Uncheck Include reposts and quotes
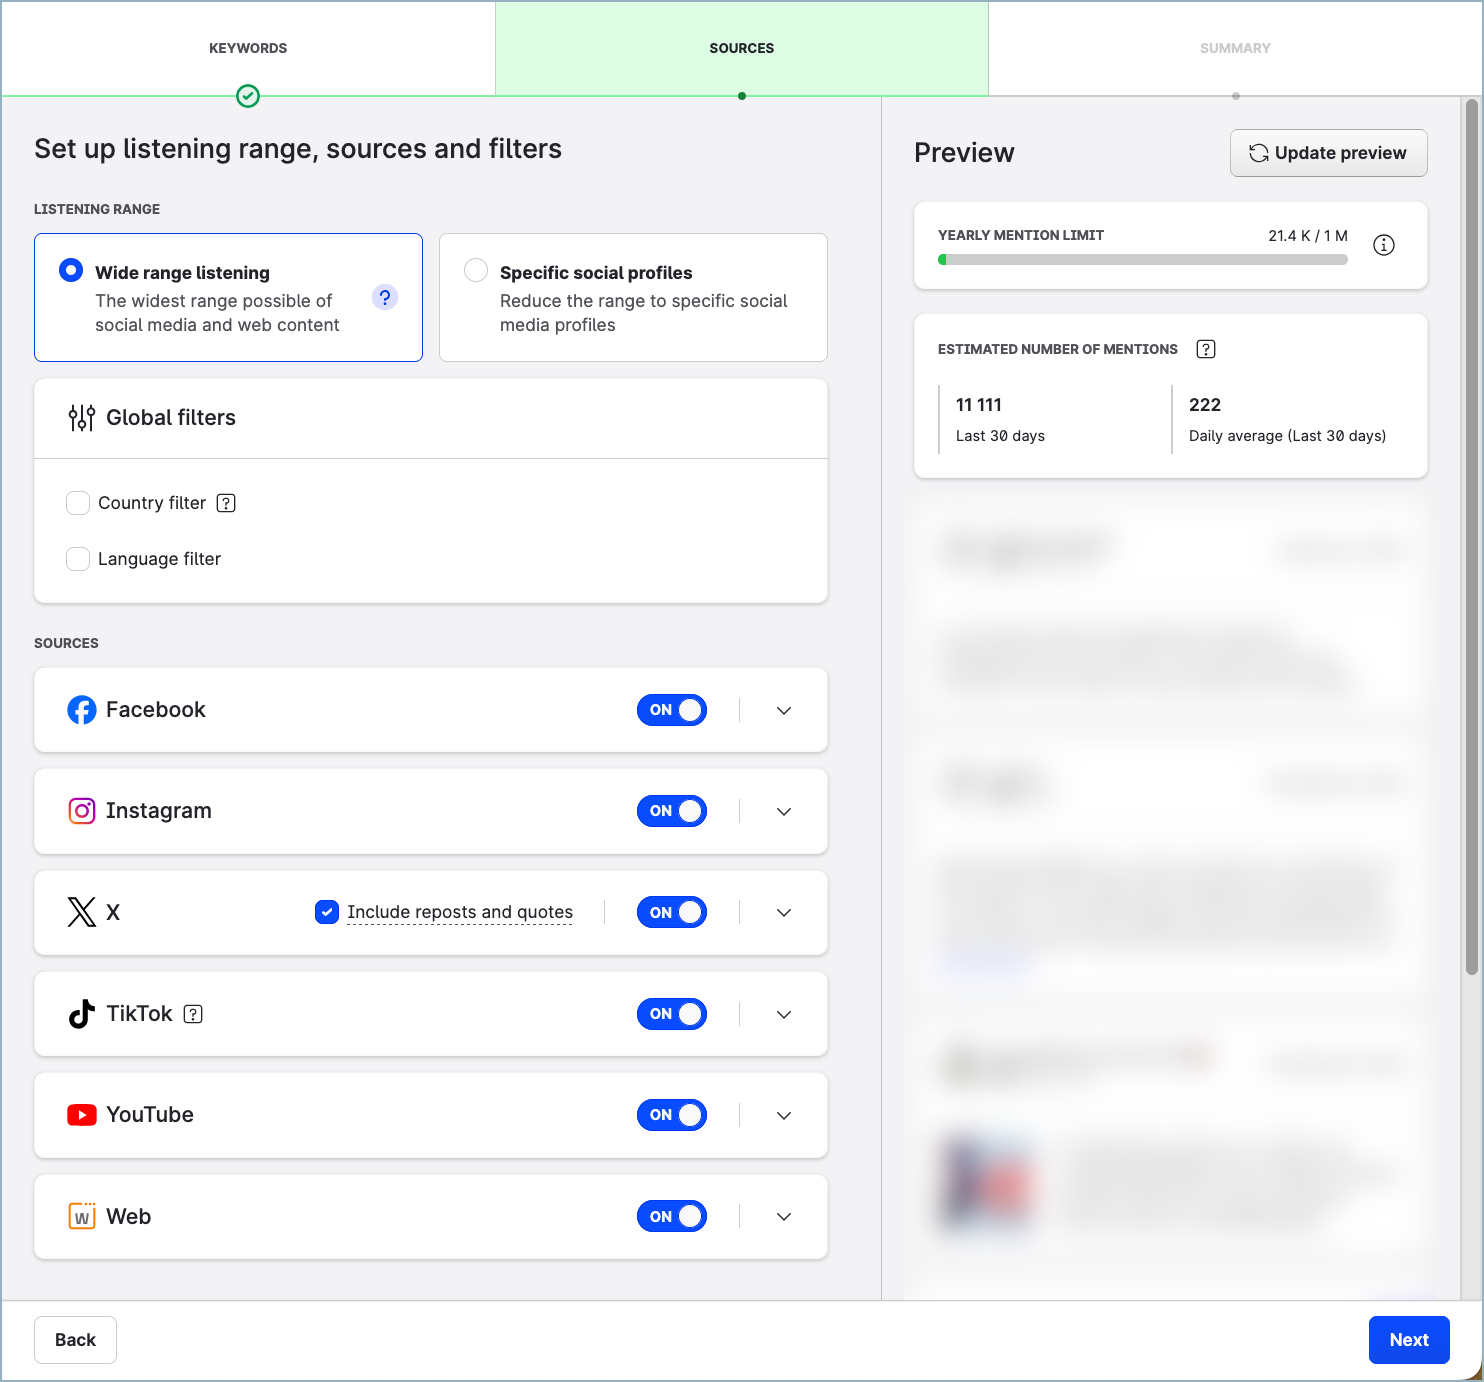The image size is (1484, 1382). pyautogui.click(x=327, y=912)
